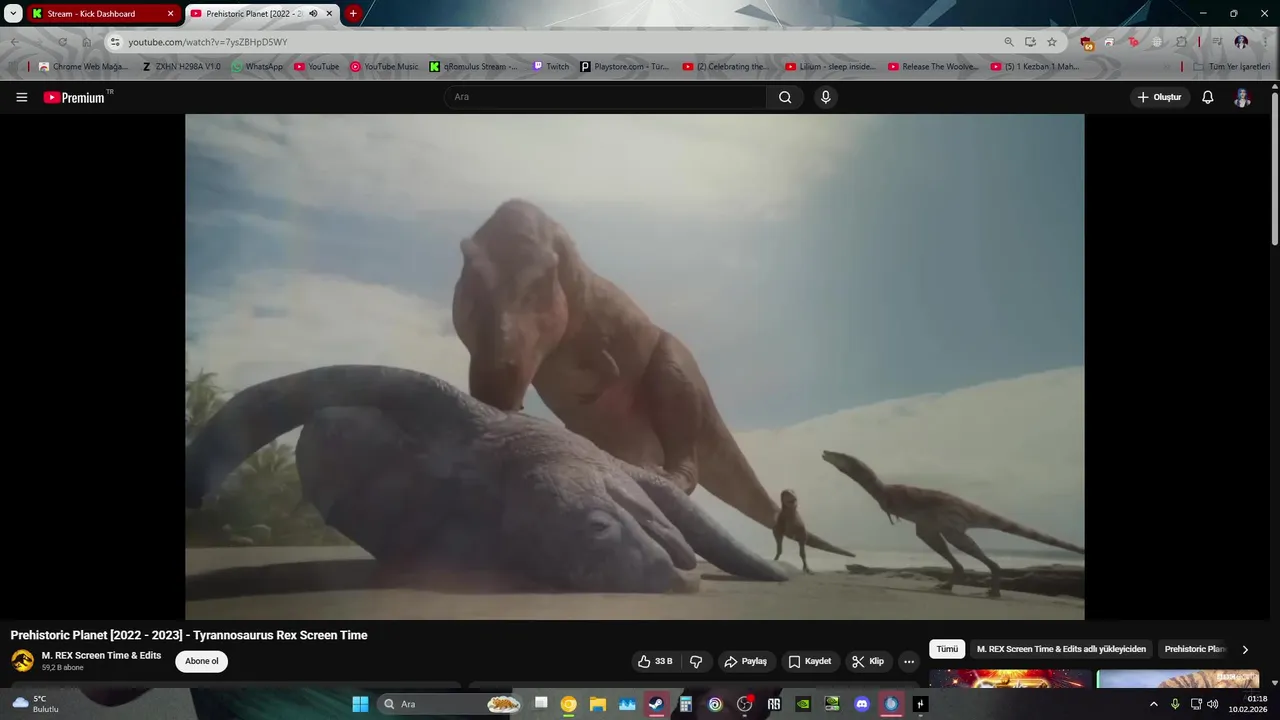Open tab search dropdown arrow

click(x=13, y=14)
